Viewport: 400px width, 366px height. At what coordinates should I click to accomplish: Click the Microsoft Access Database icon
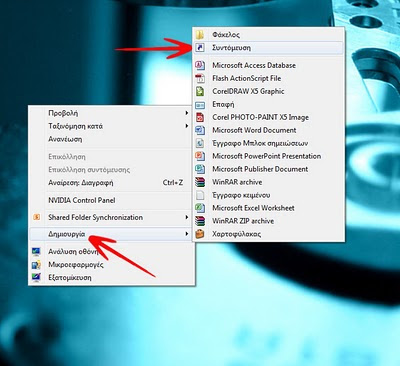(200, 65)
